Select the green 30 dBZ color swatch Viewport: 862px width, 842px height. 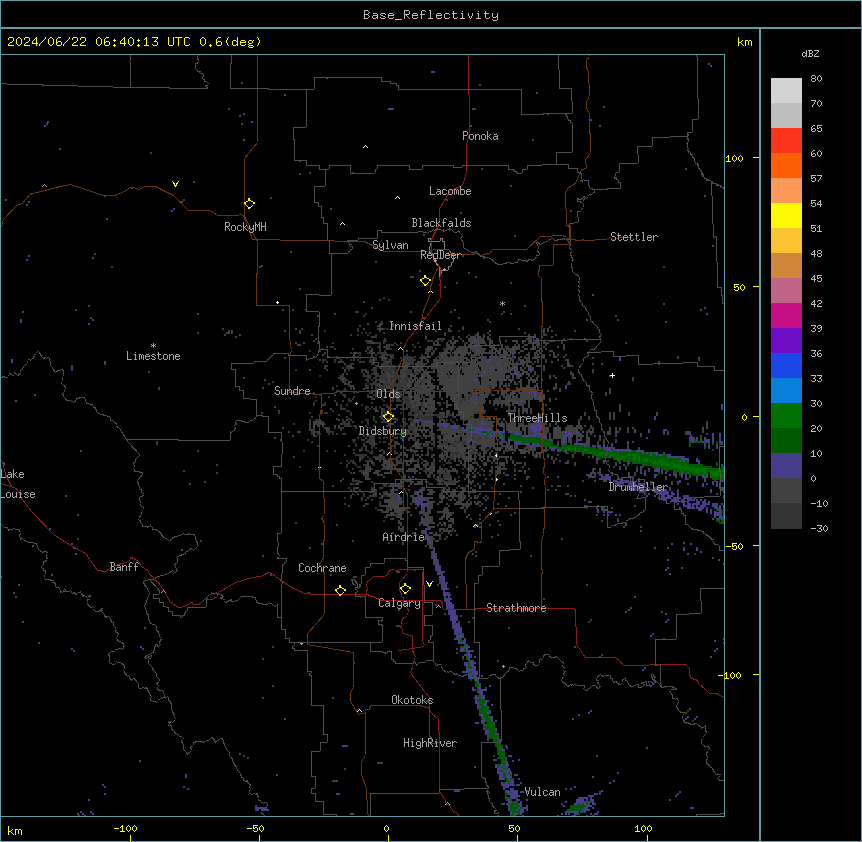point(786,416)
